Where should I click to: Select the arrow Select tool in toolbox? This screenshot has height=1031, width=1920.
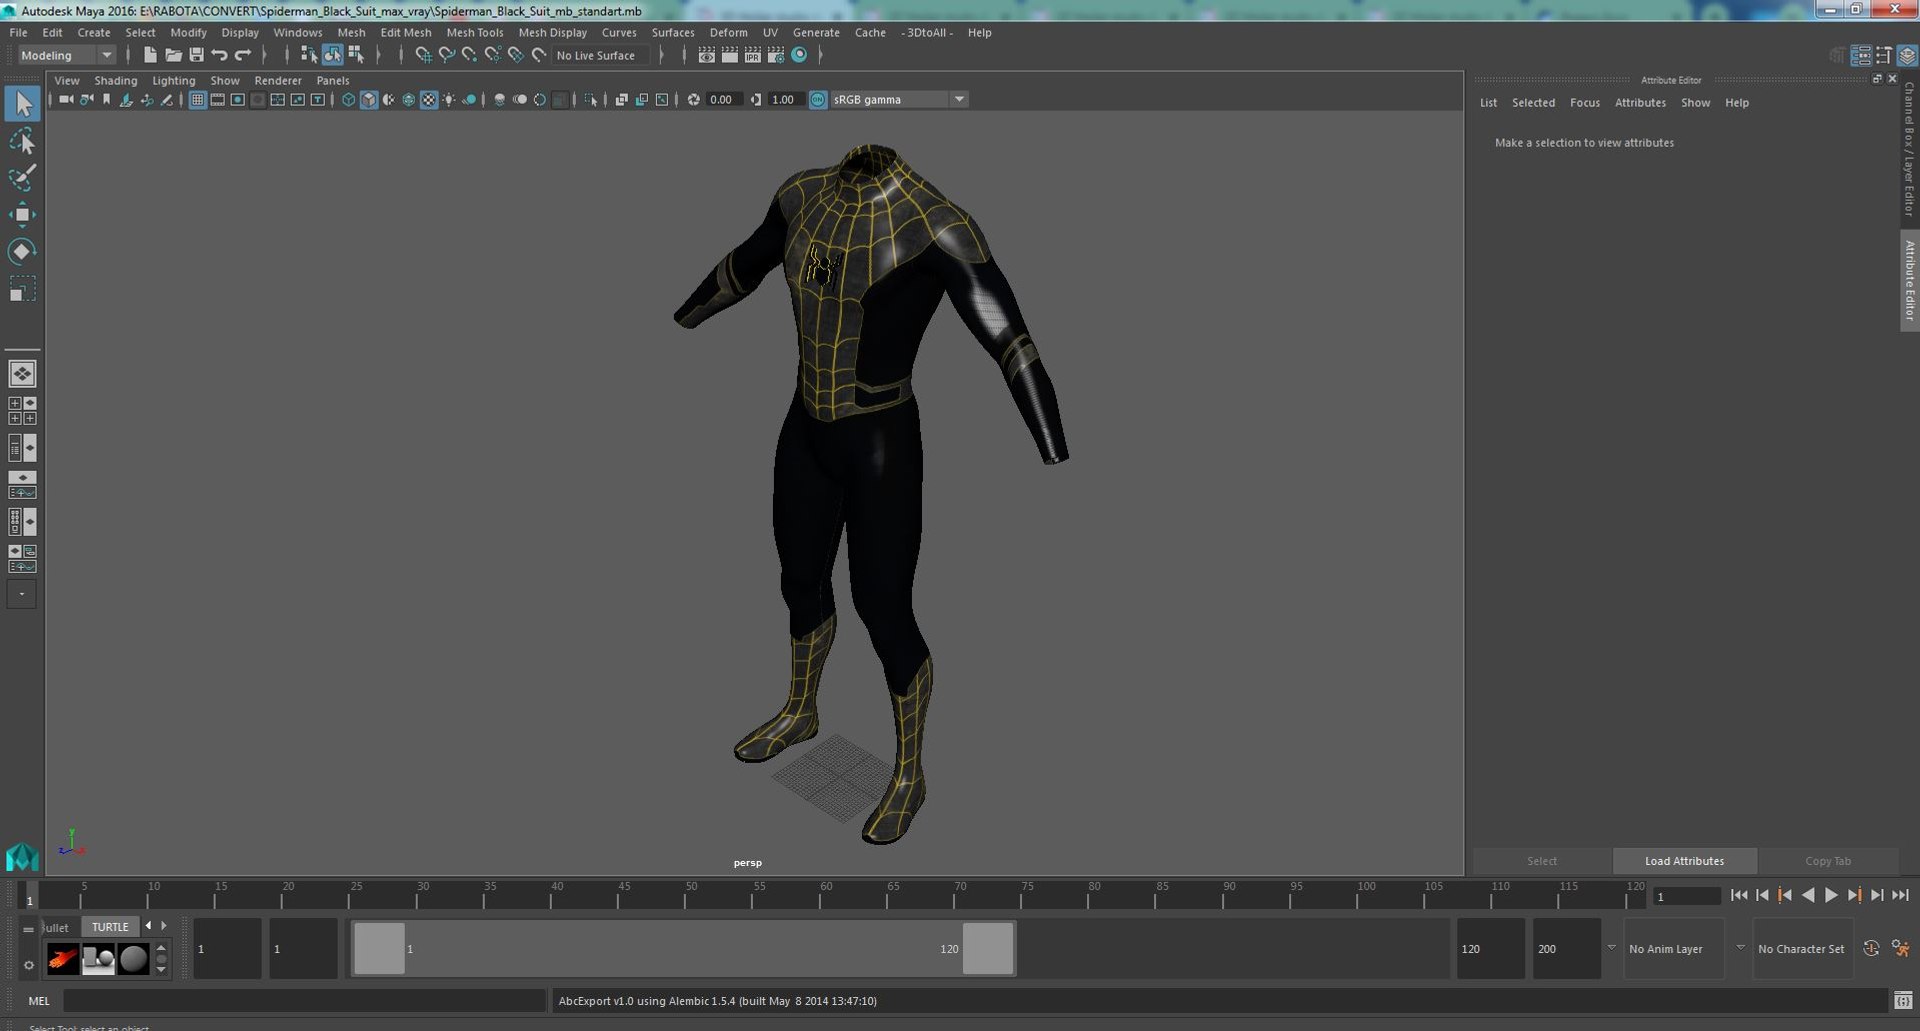tap(22, 104)
